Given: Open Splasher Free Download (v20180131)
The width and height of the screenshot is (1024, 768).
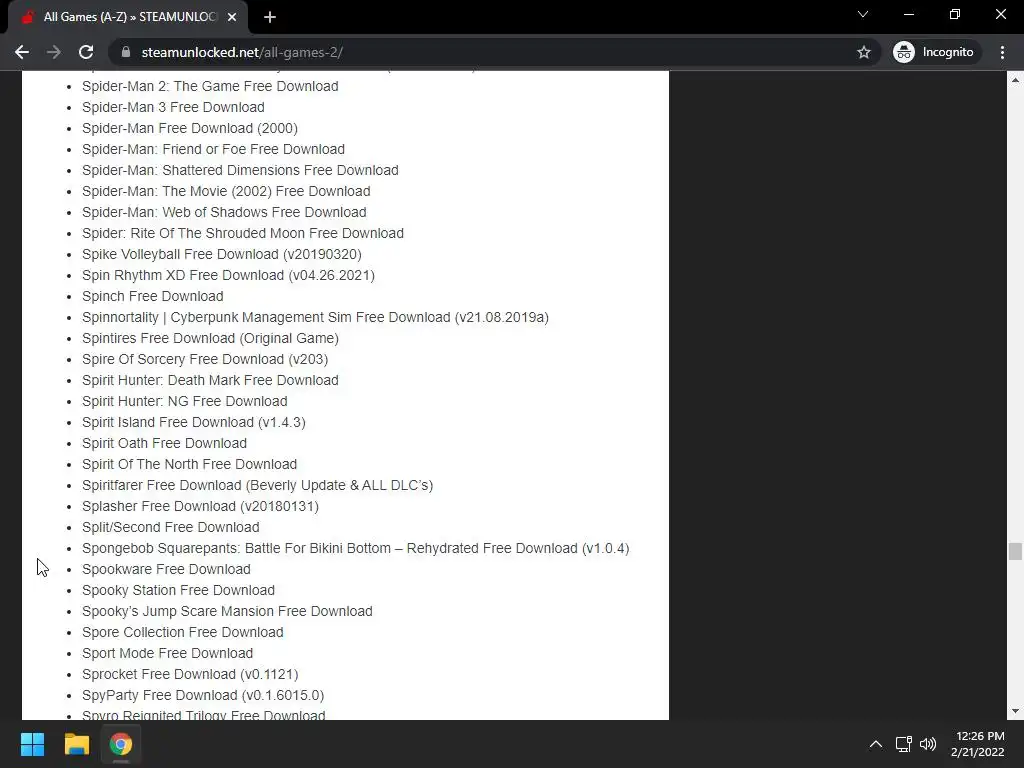Looking at the screenshot, I should click(200, 506).
